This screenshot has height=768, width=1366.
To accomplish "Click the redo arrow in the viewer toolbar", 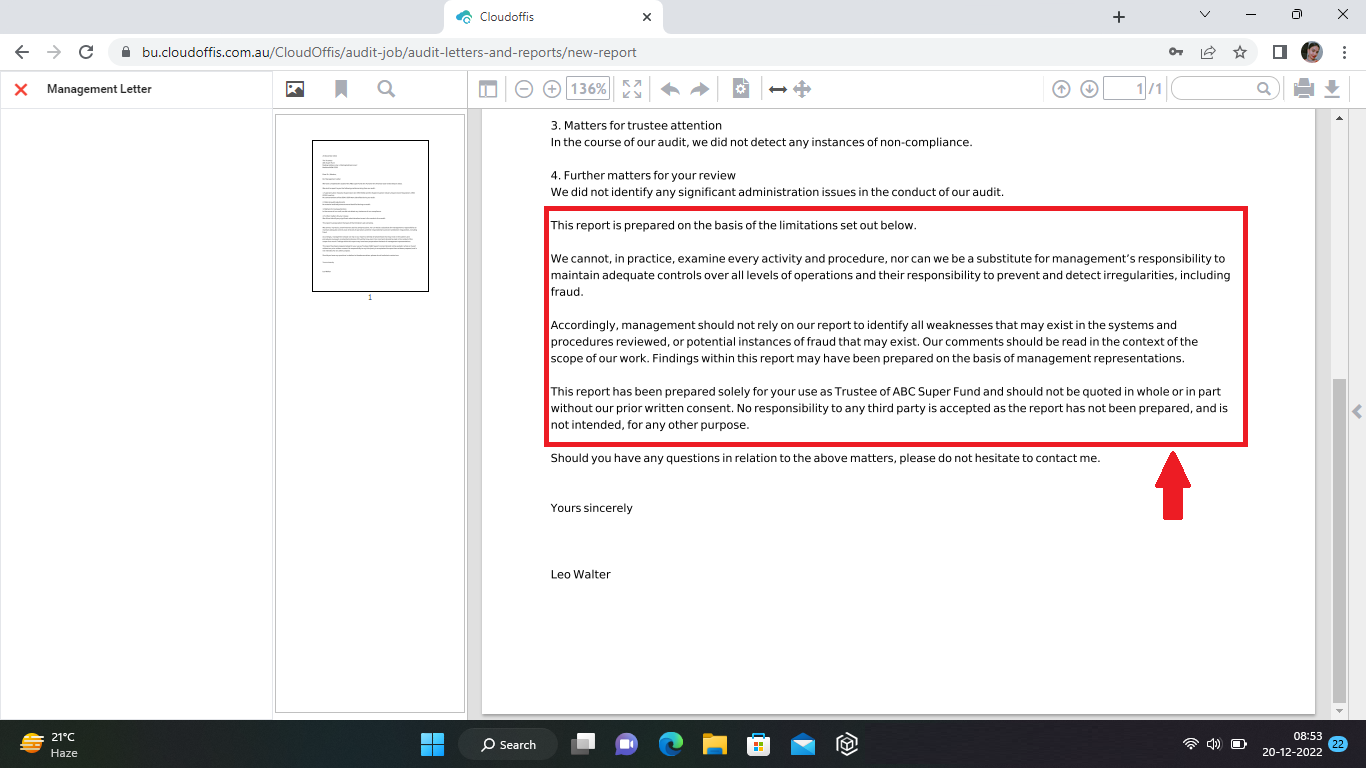I will click(x=700, y=89).
